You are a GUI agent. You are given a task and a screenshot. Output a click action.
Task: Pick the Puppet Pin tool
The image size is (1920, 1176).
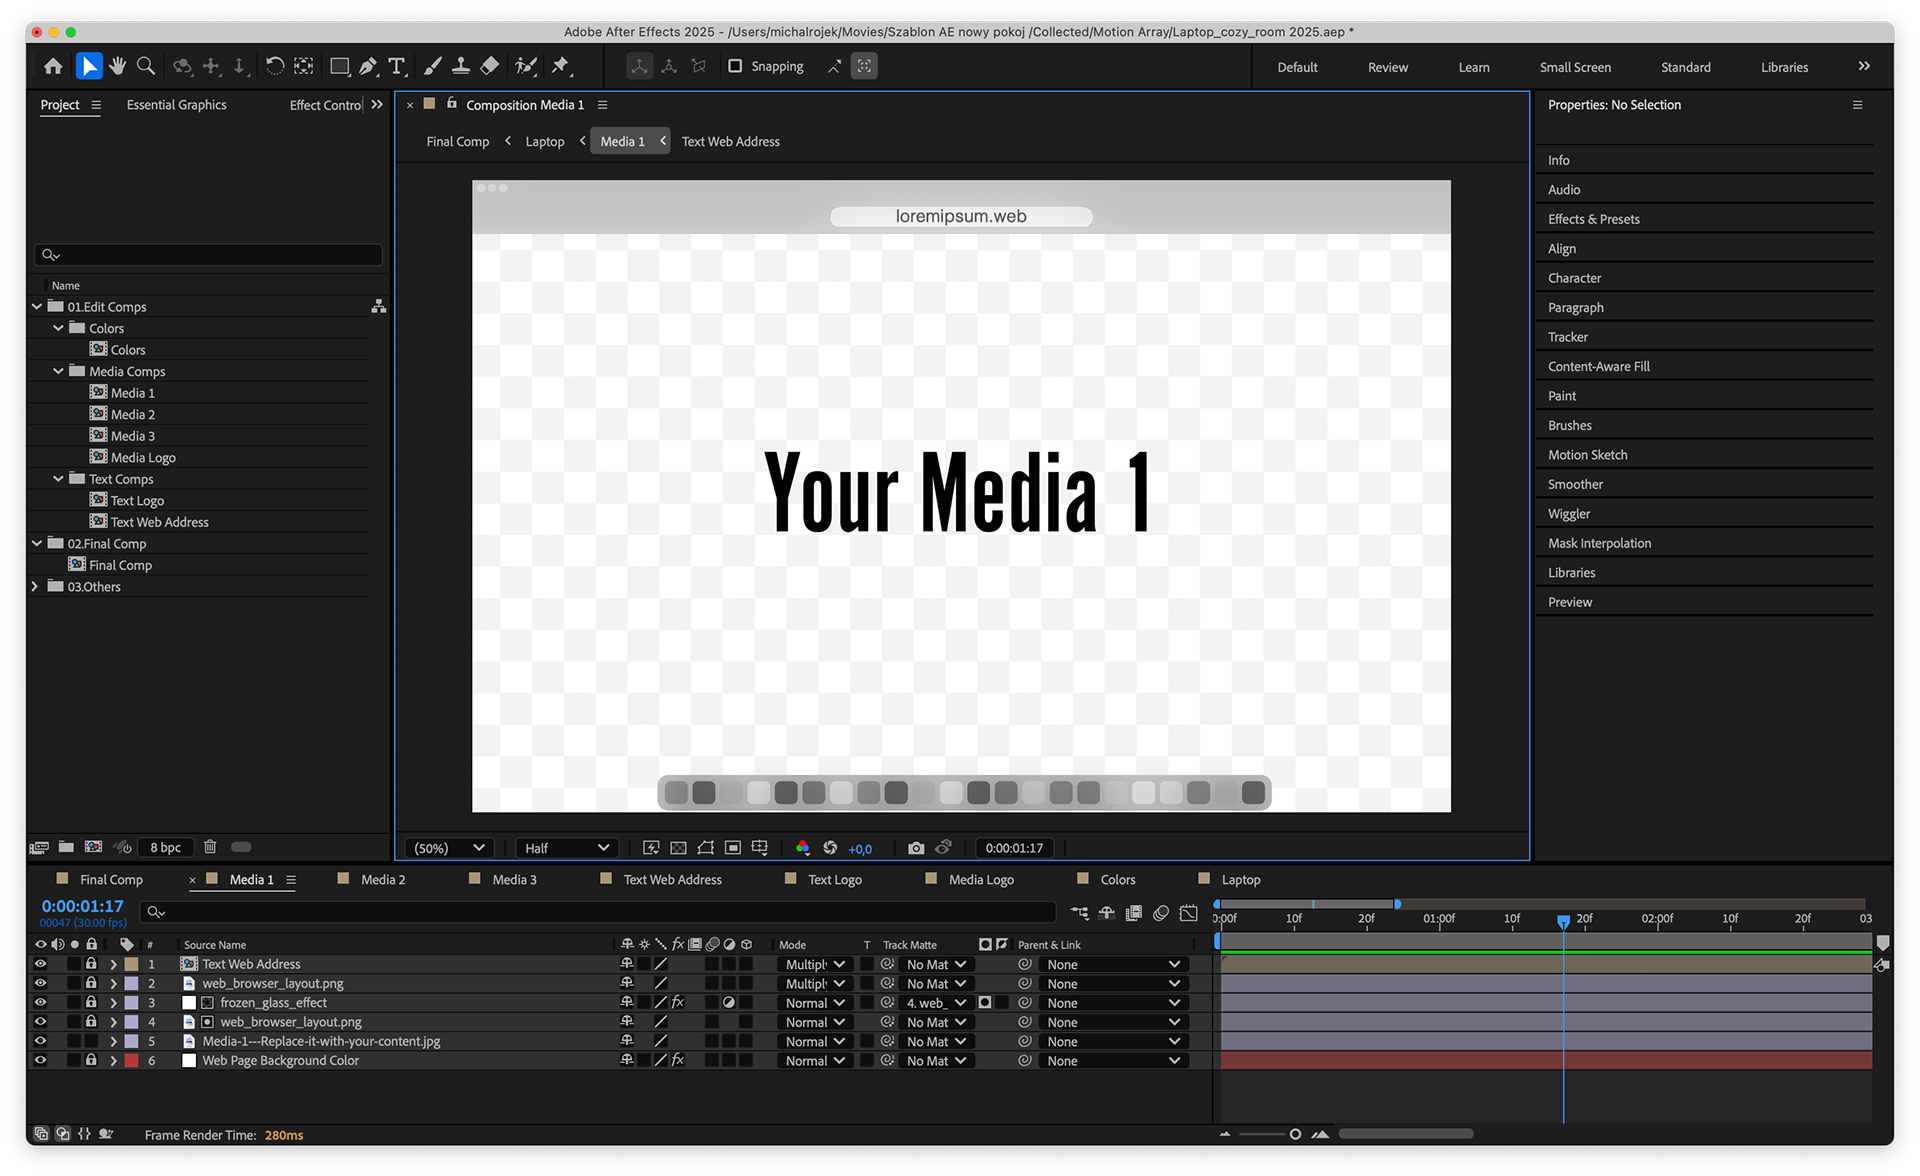tap(560, 66)
